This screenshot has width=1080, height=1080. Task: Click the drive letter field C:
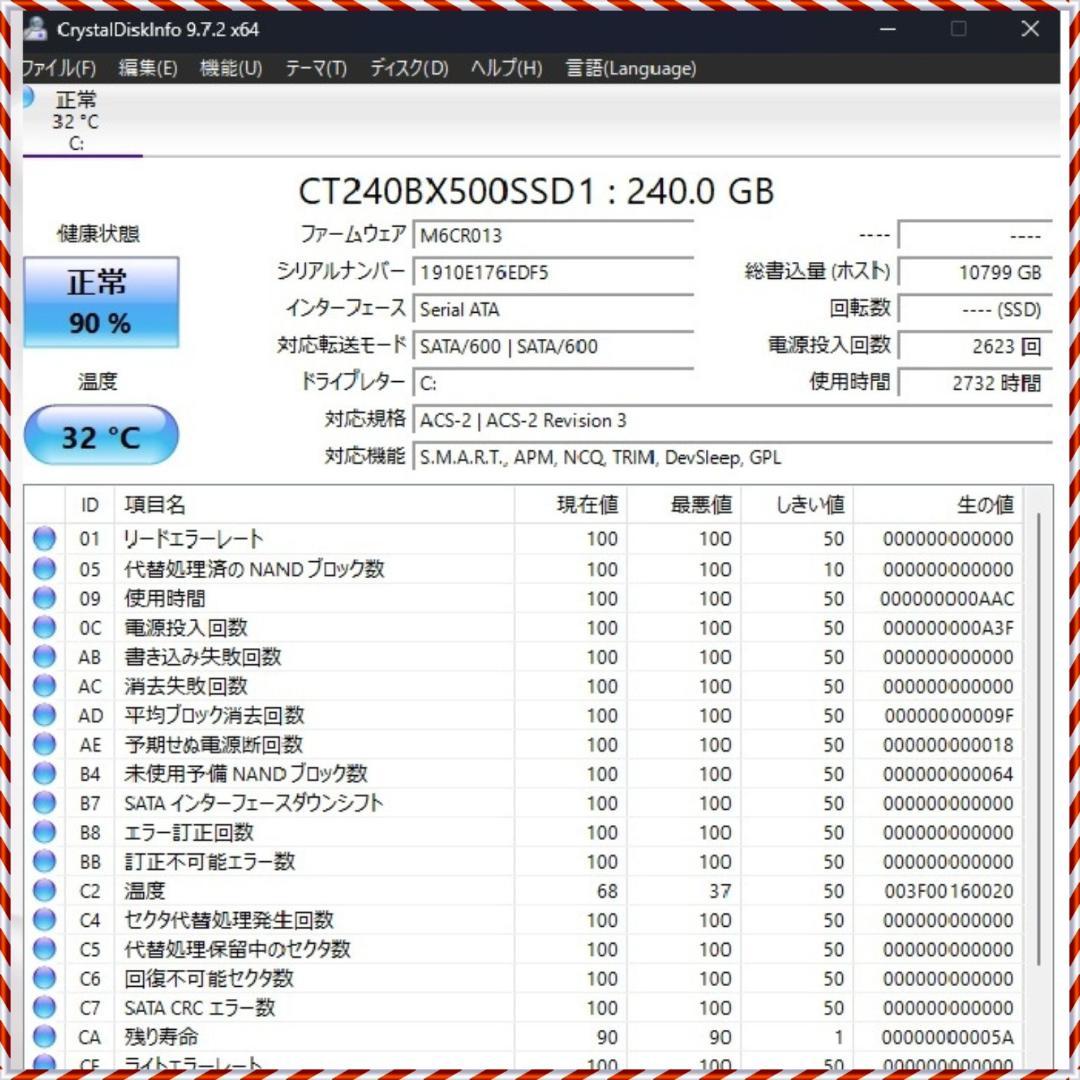[553, 383]
